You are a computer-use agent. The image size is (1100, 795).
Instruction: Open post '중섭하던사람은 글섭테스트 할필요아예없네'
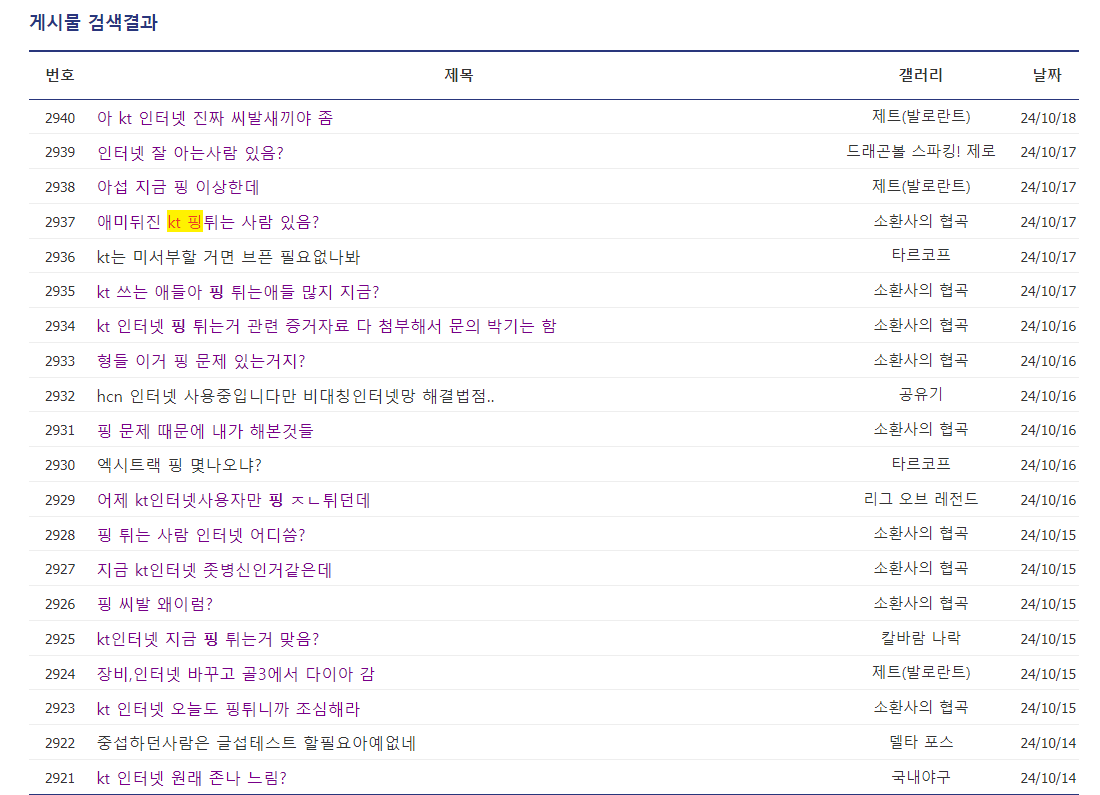click(x=256, y=743)
